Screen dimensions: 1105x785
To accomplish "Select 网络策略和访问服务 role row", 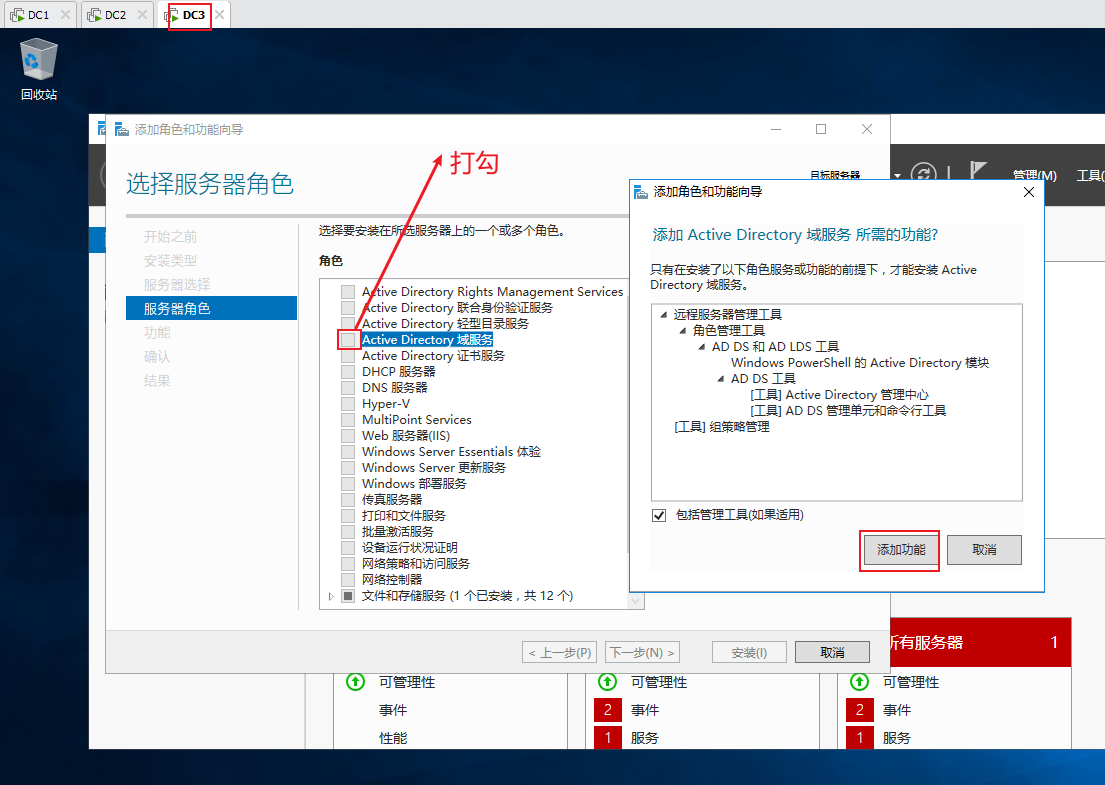I will [x=416, y=564].
